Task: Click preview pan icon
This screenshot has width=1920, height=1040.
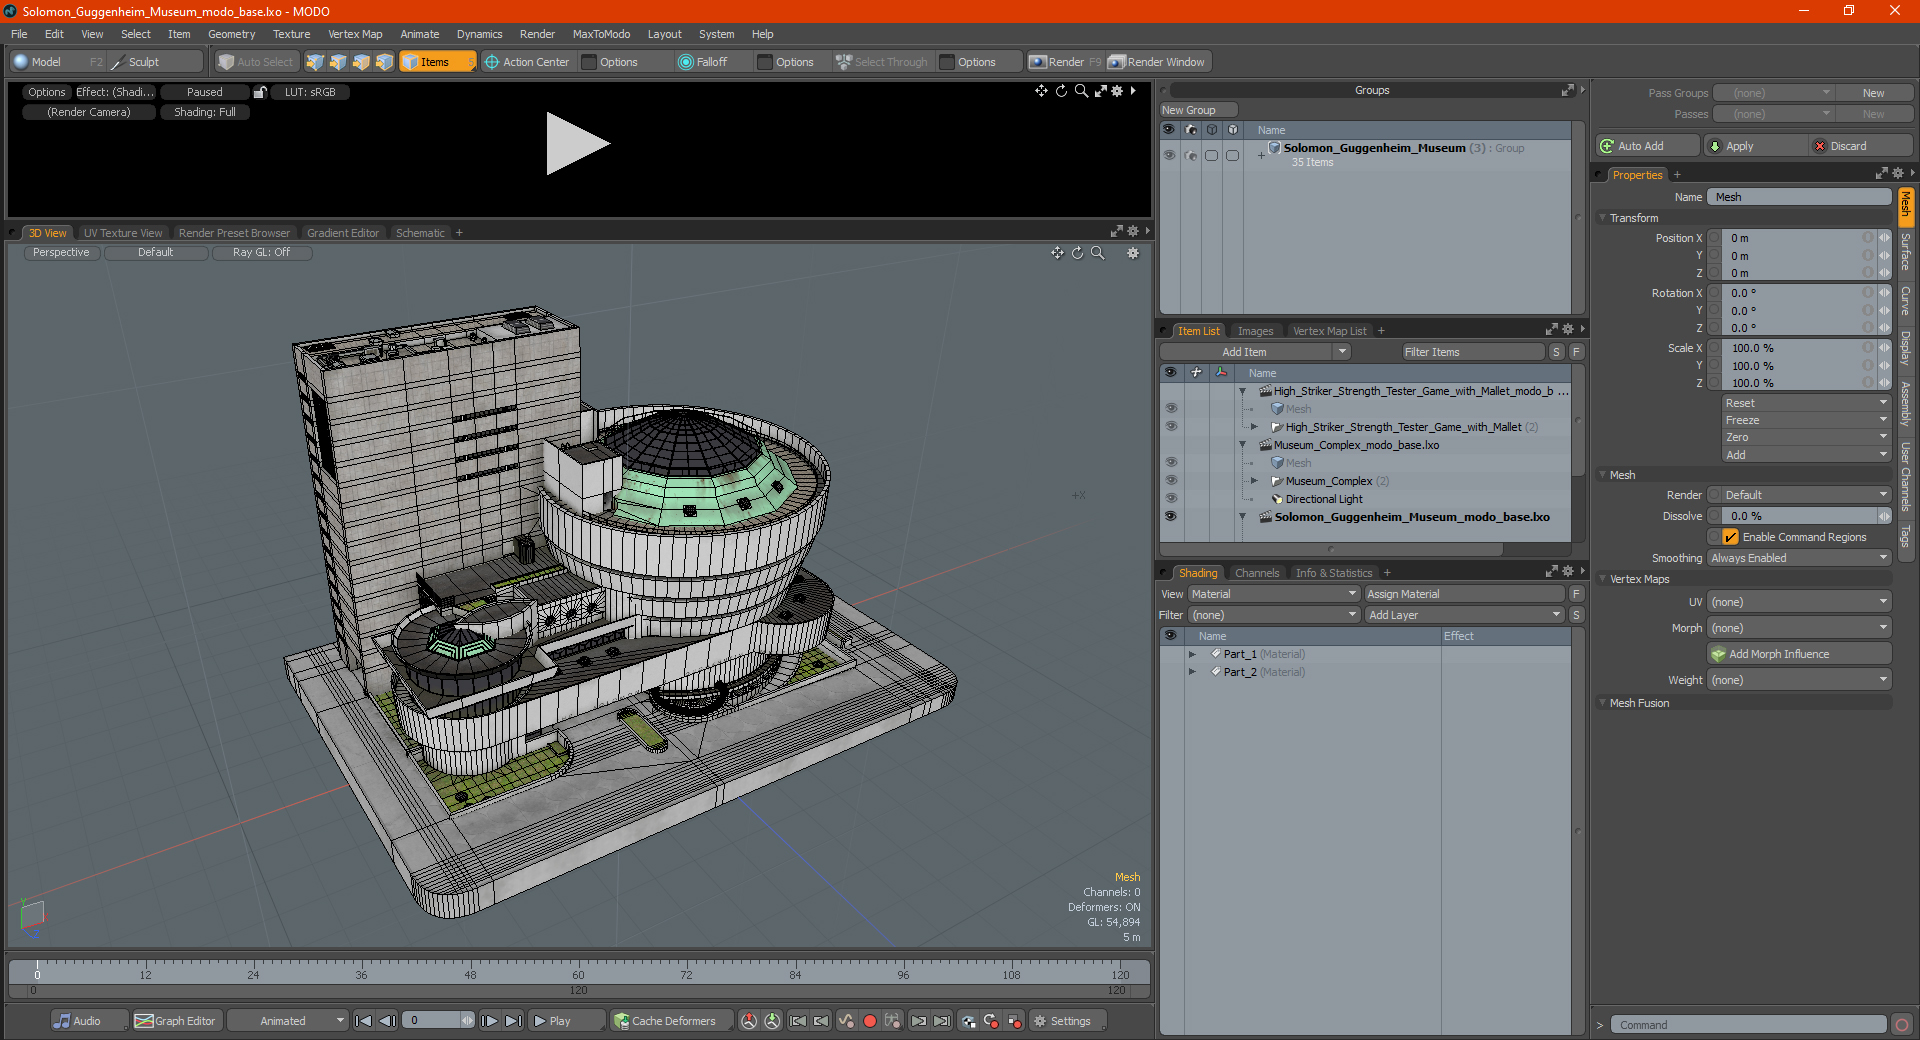Action: pos(1041,91)
